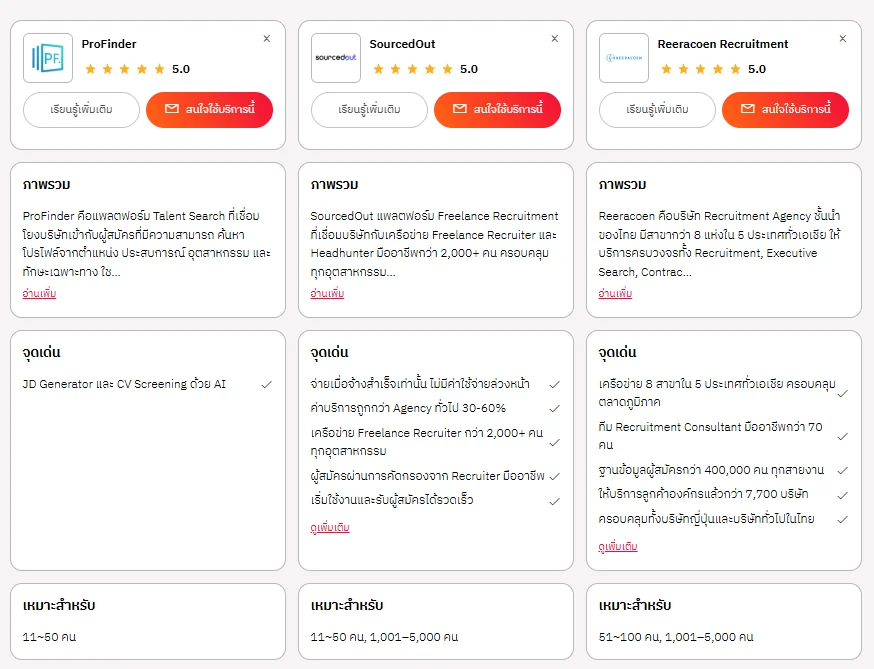
Task: Click the "ค่าบริการถูกกว่า Agency ทั่วไป 30-60%" highlight
Action: tap(408, 408)
